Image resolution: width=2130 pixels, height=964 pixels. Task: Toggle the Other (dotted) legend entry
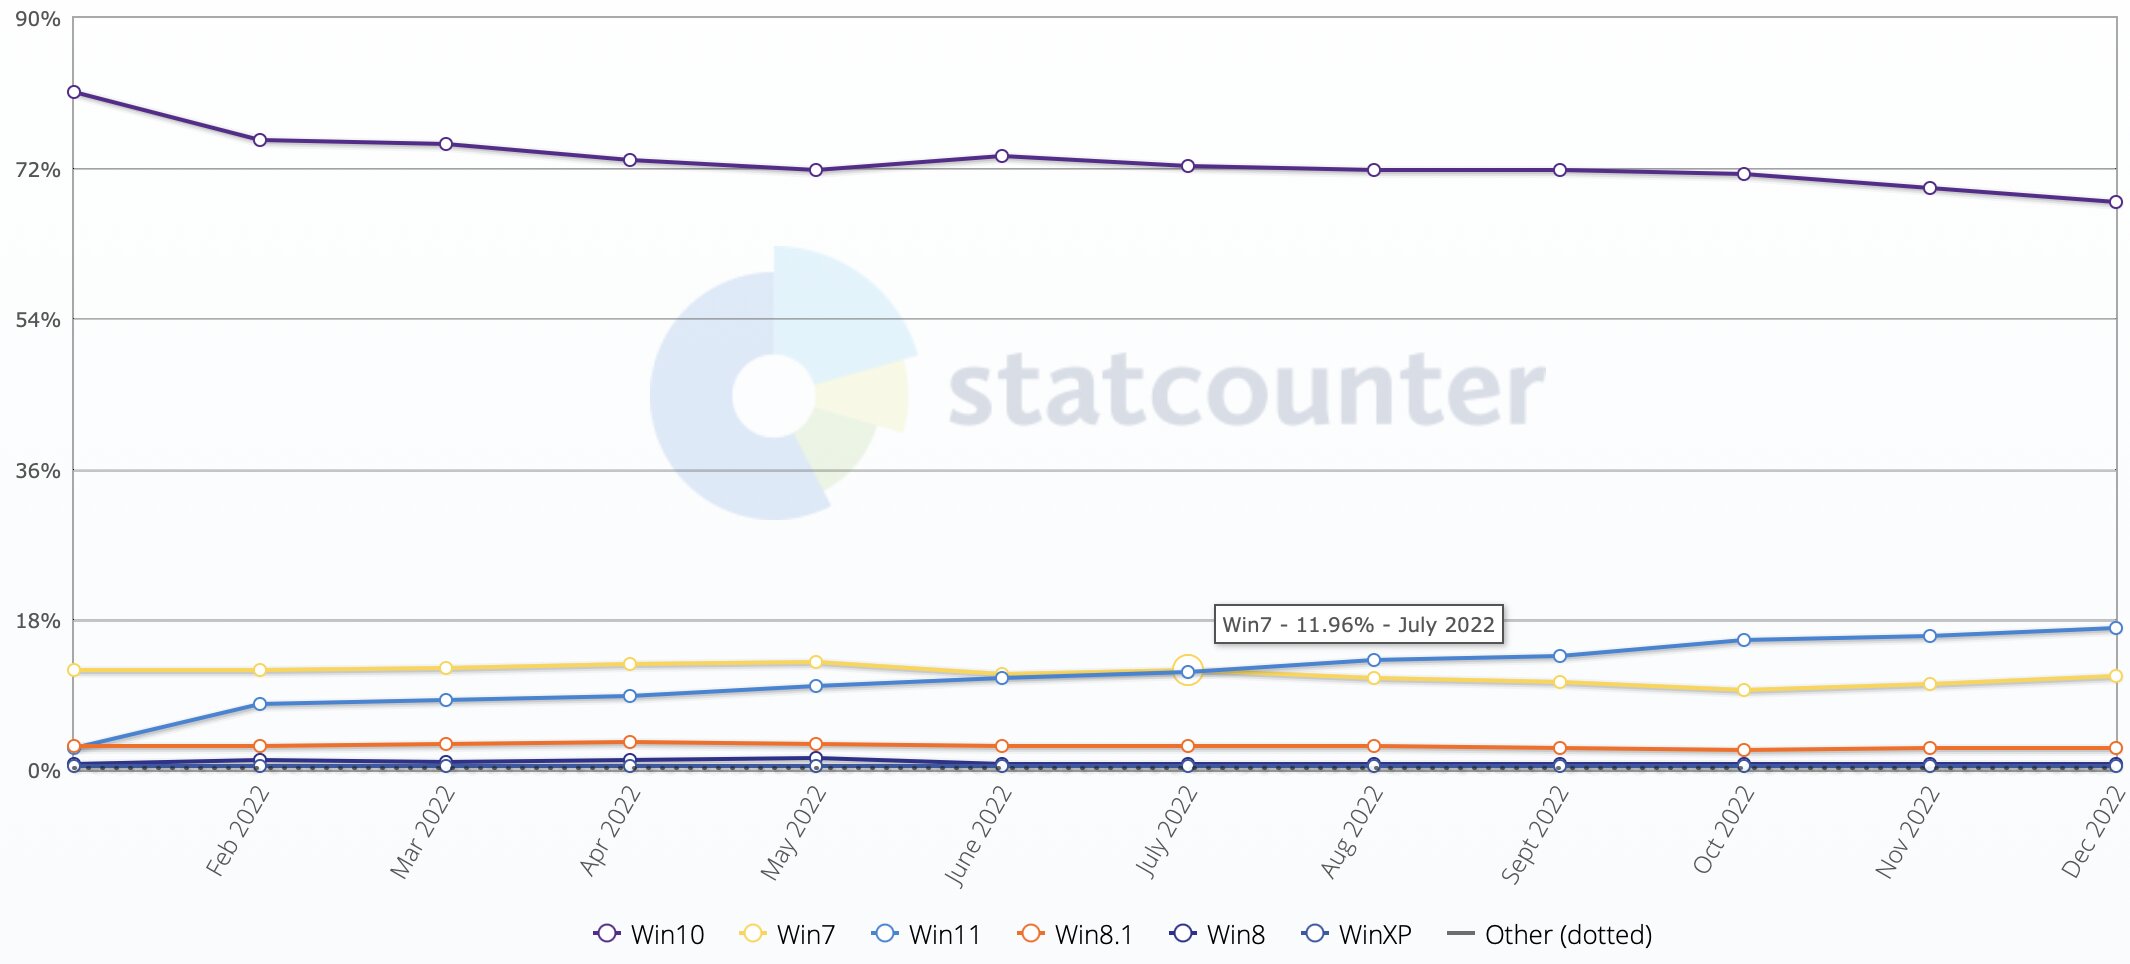(1549, 934)
